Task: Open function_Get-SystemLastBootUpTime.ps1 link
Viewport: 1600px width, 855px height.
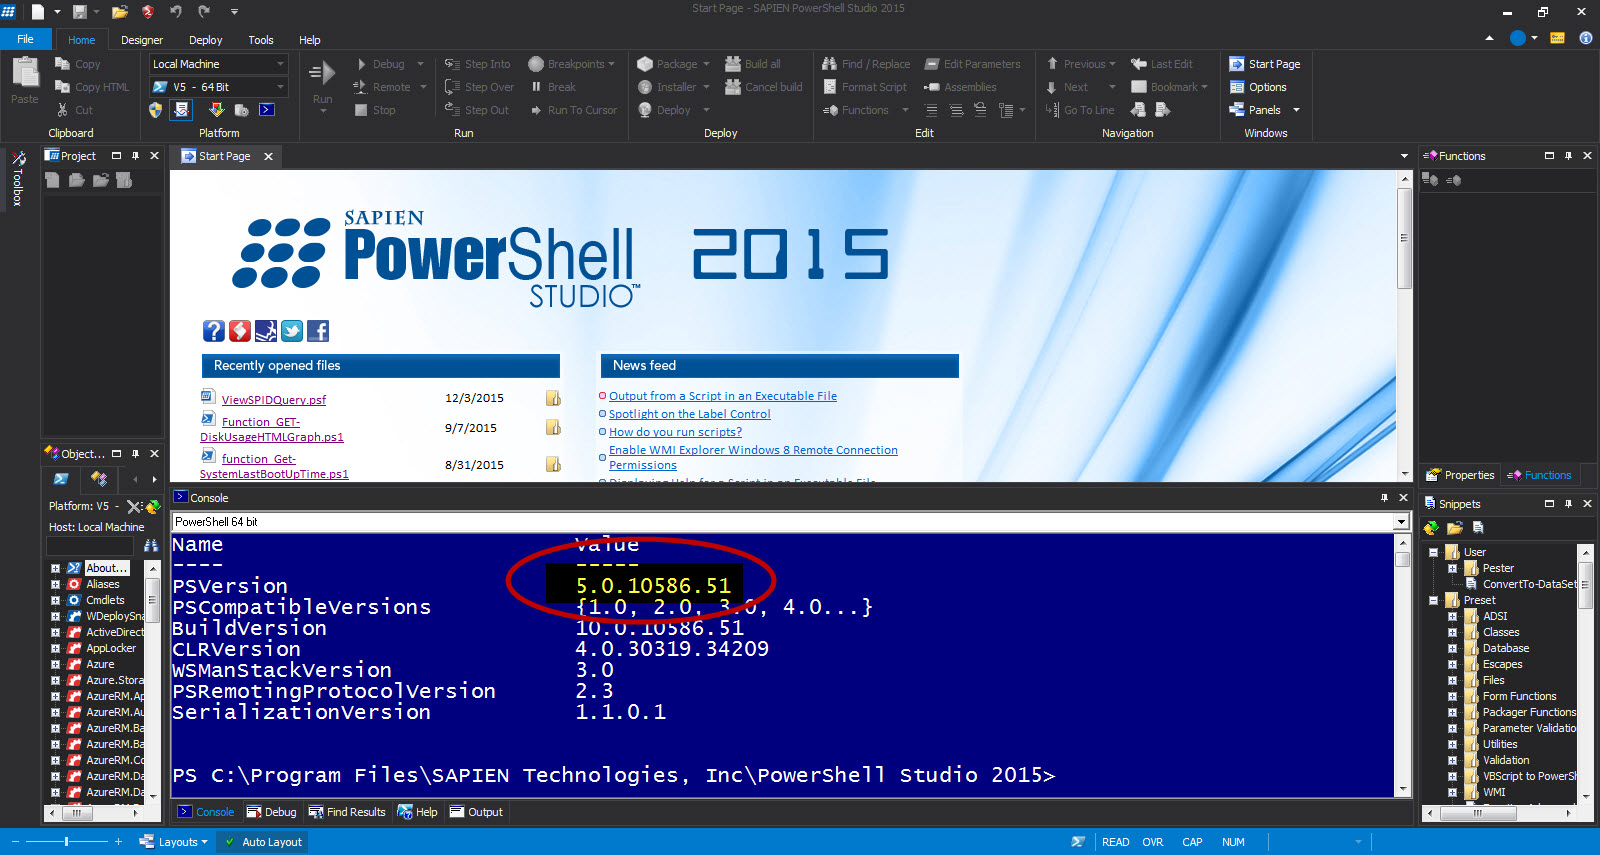Action: [x=273, y=466]
